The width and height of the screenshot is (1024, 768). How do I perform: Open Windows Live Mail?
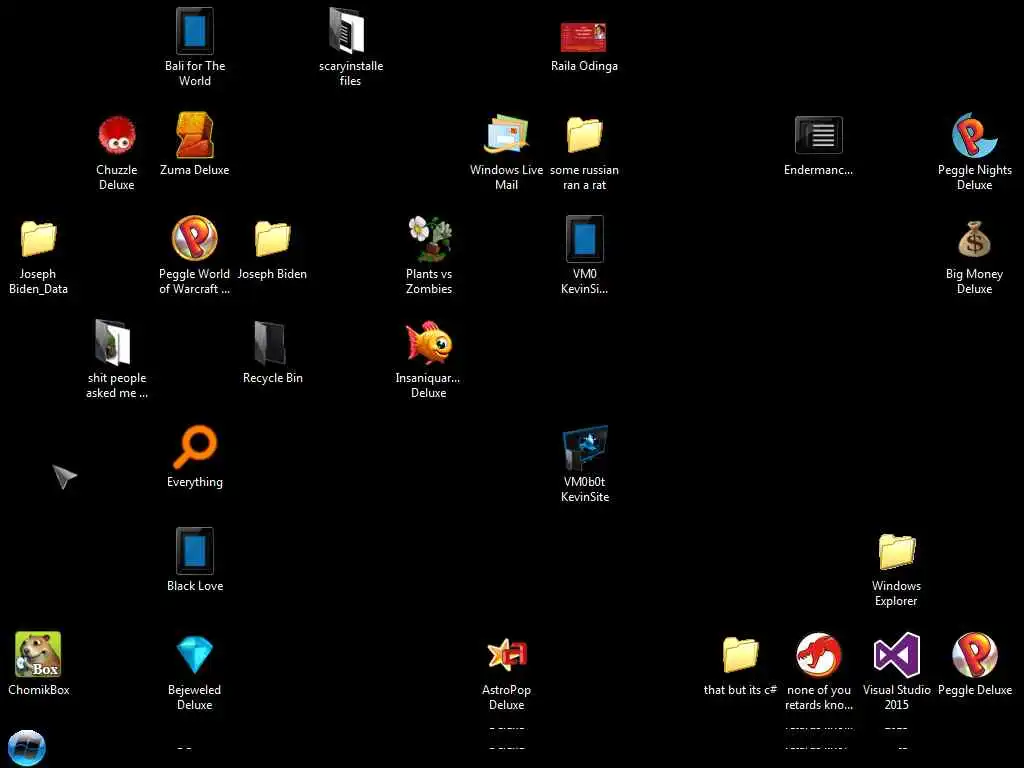507,134
